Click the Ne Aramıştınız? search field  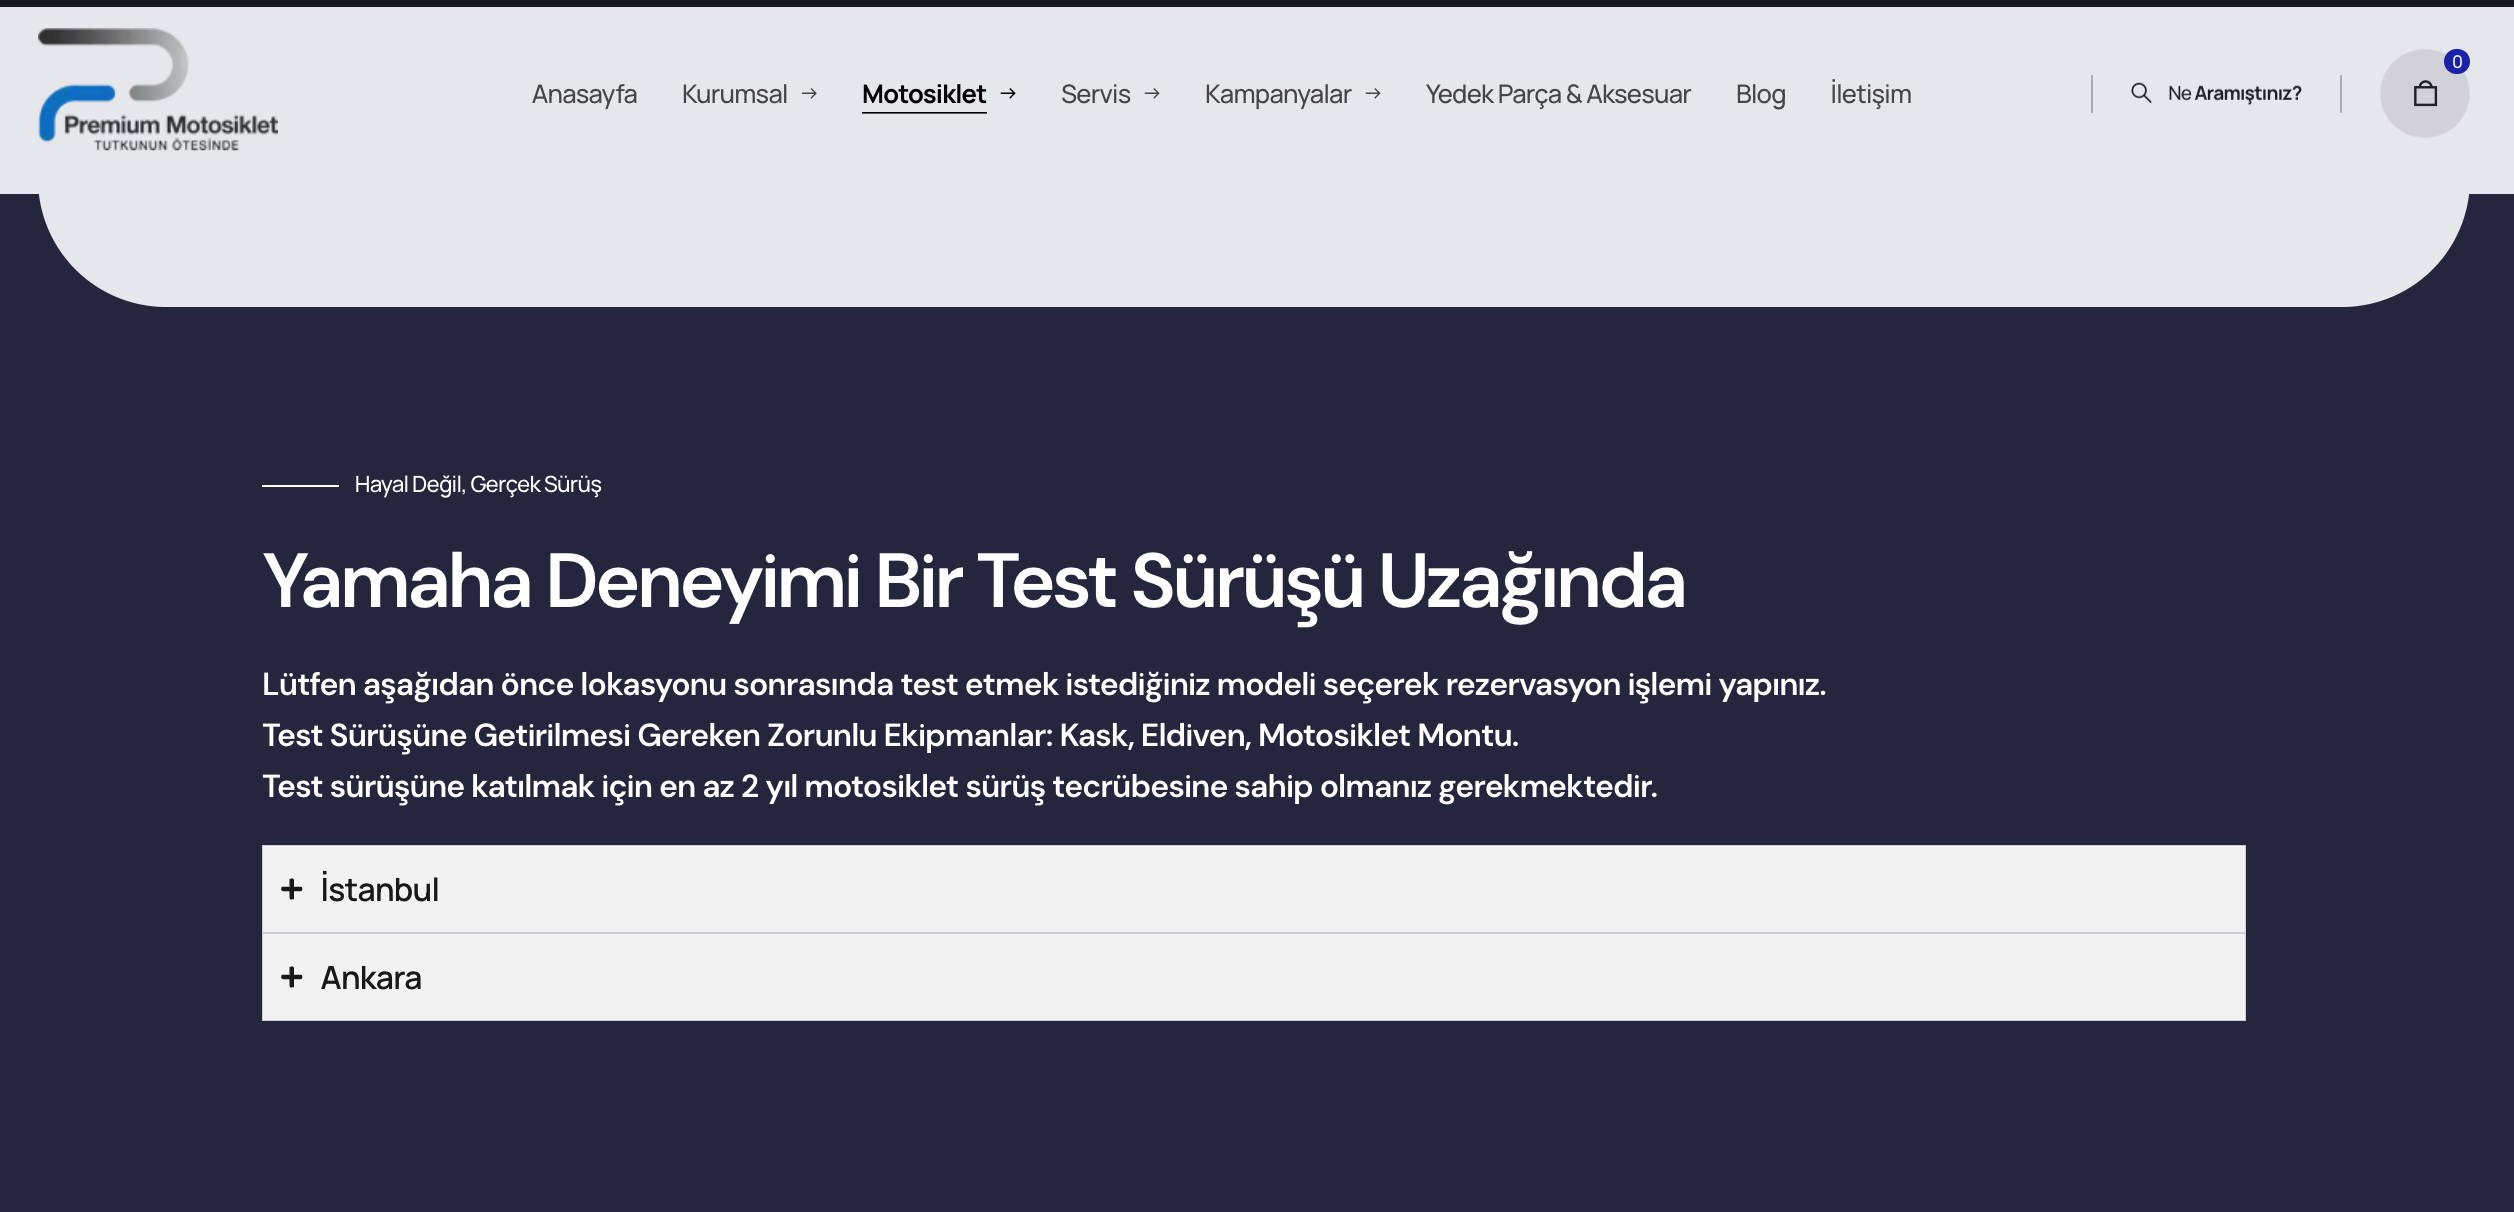pyautogui.click(x=2234, y=93)
